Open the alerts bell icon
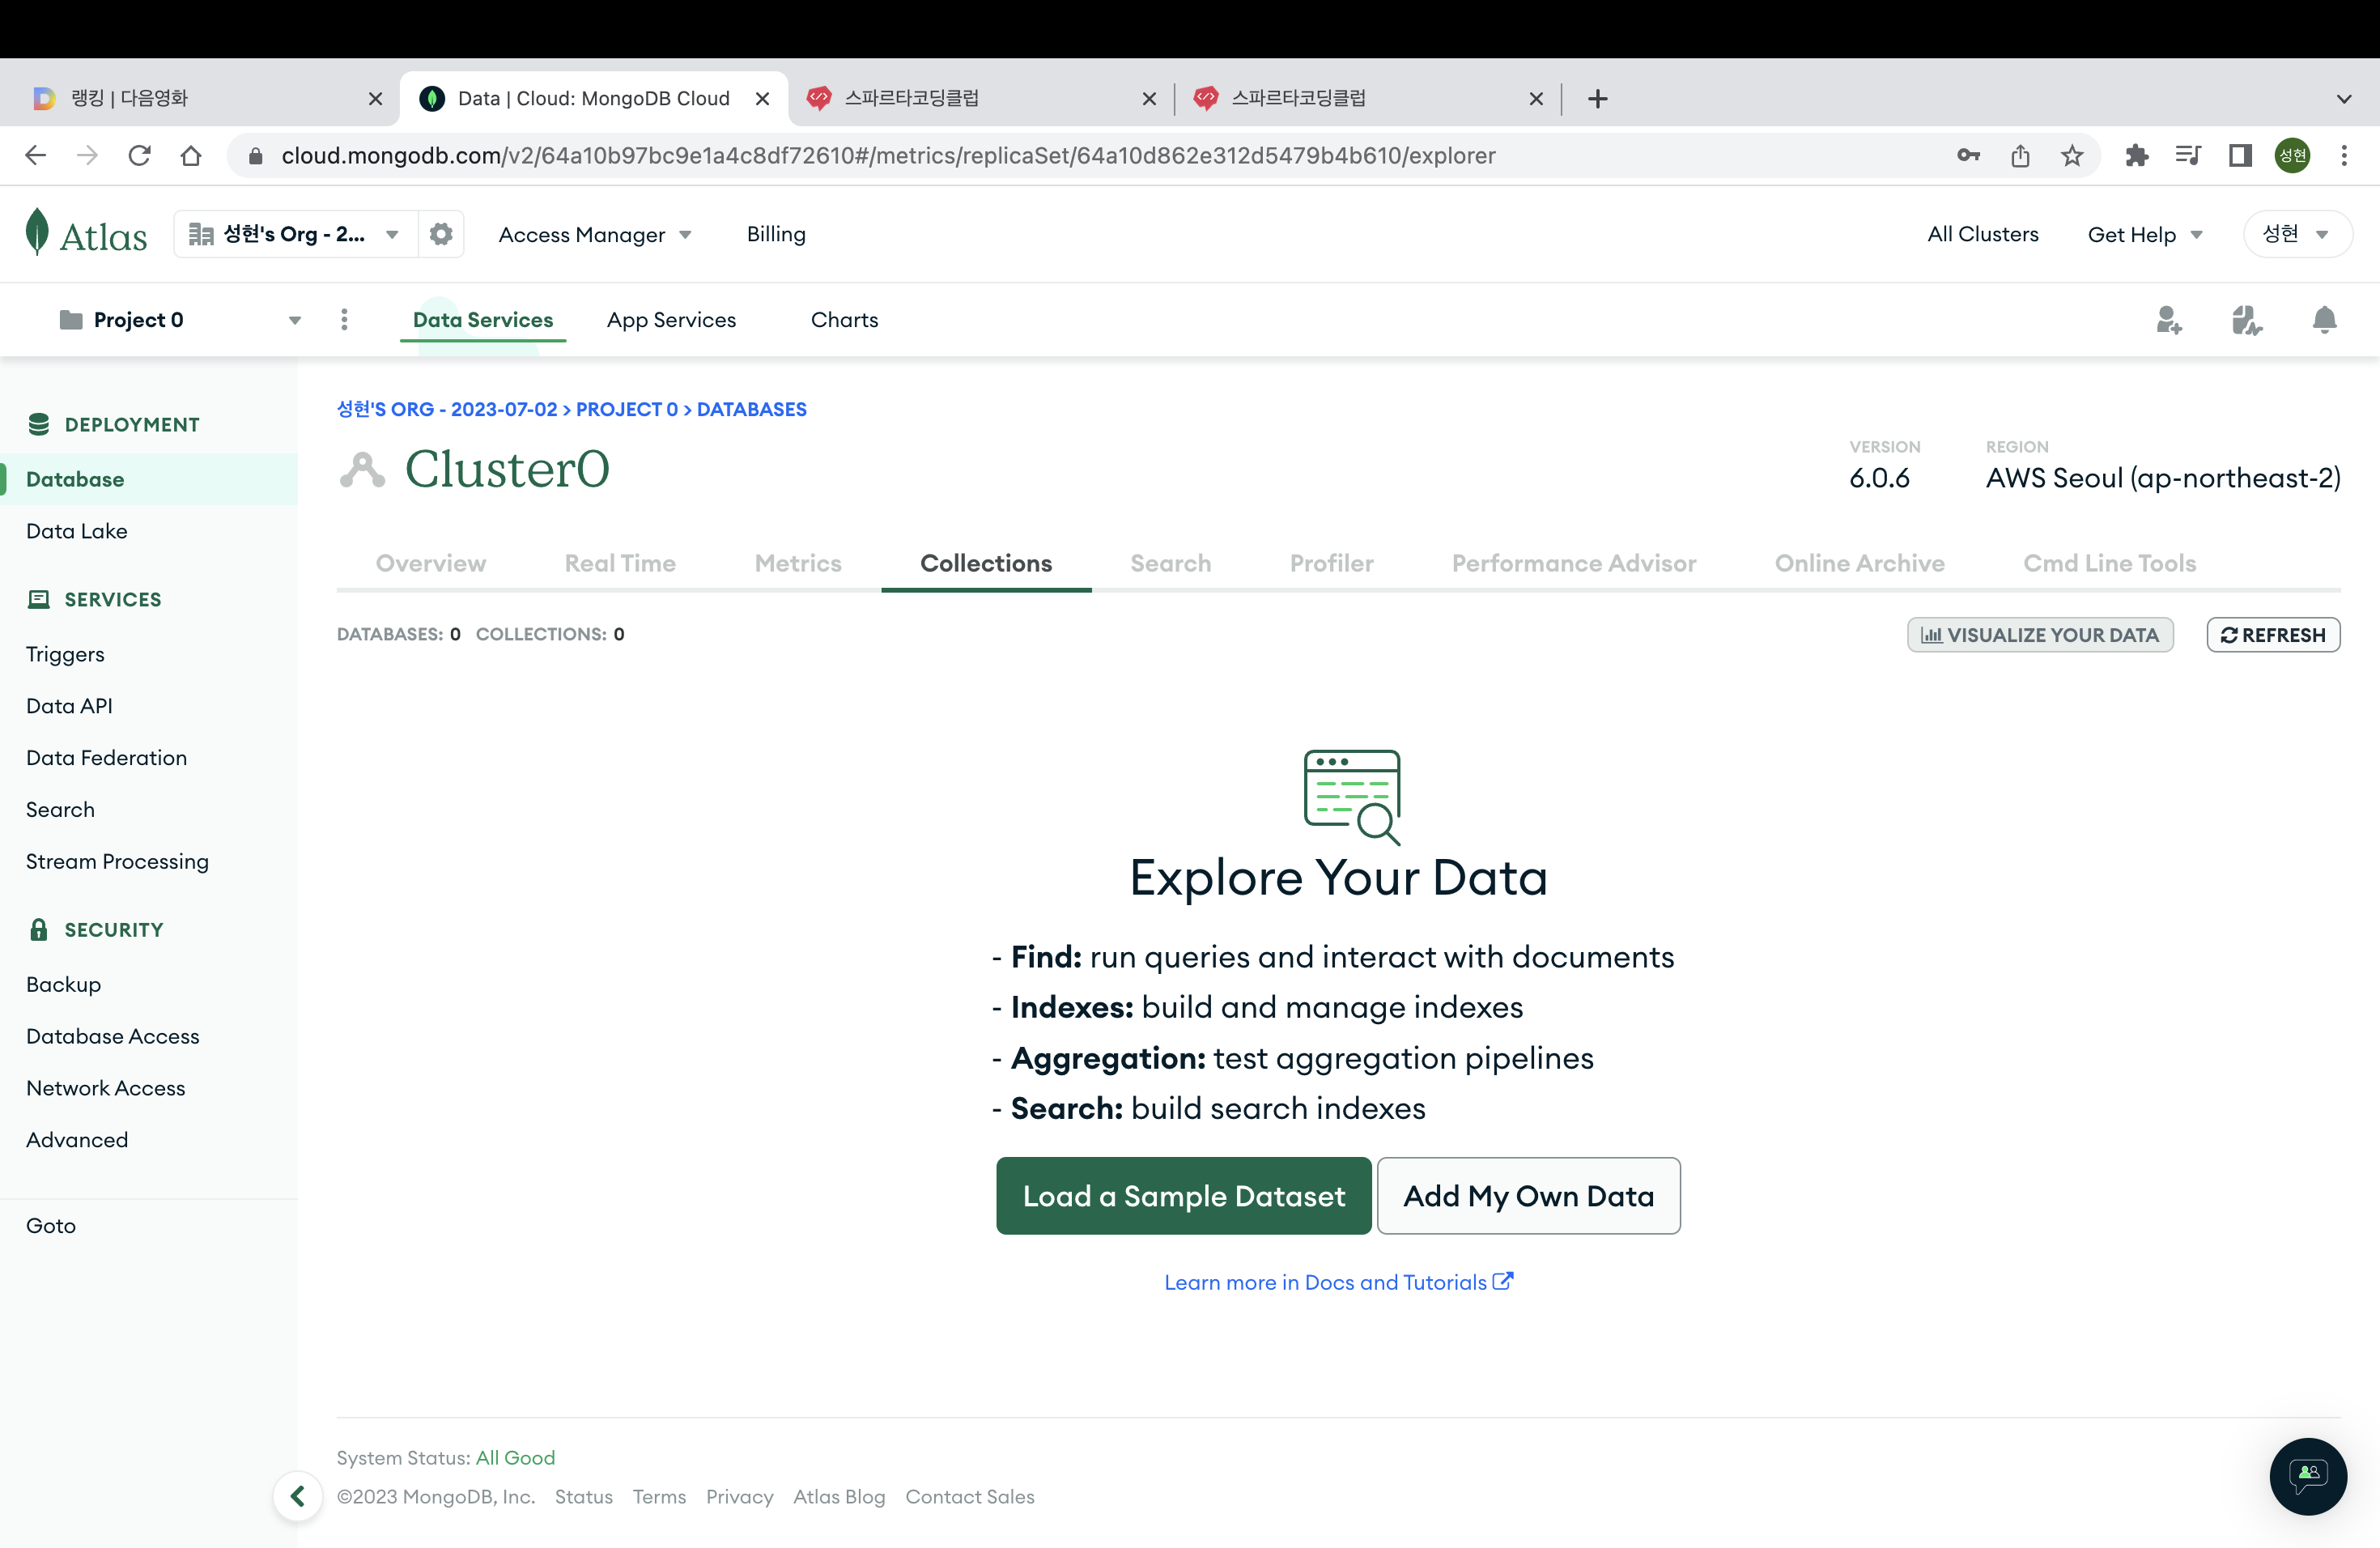 [2324, 320]
